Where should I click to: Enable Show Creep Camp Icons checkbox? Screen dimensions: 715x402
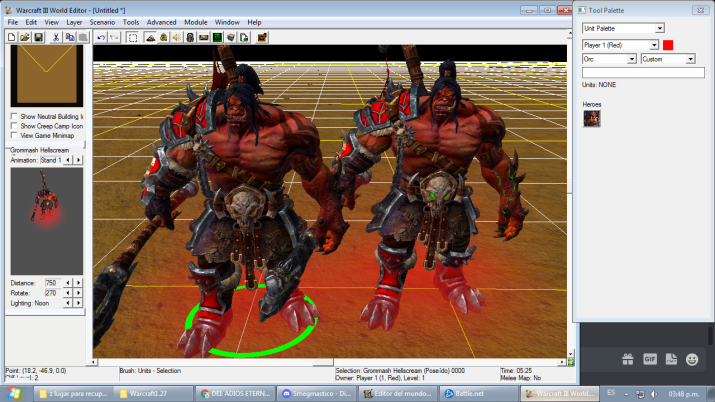coord(14,126)
